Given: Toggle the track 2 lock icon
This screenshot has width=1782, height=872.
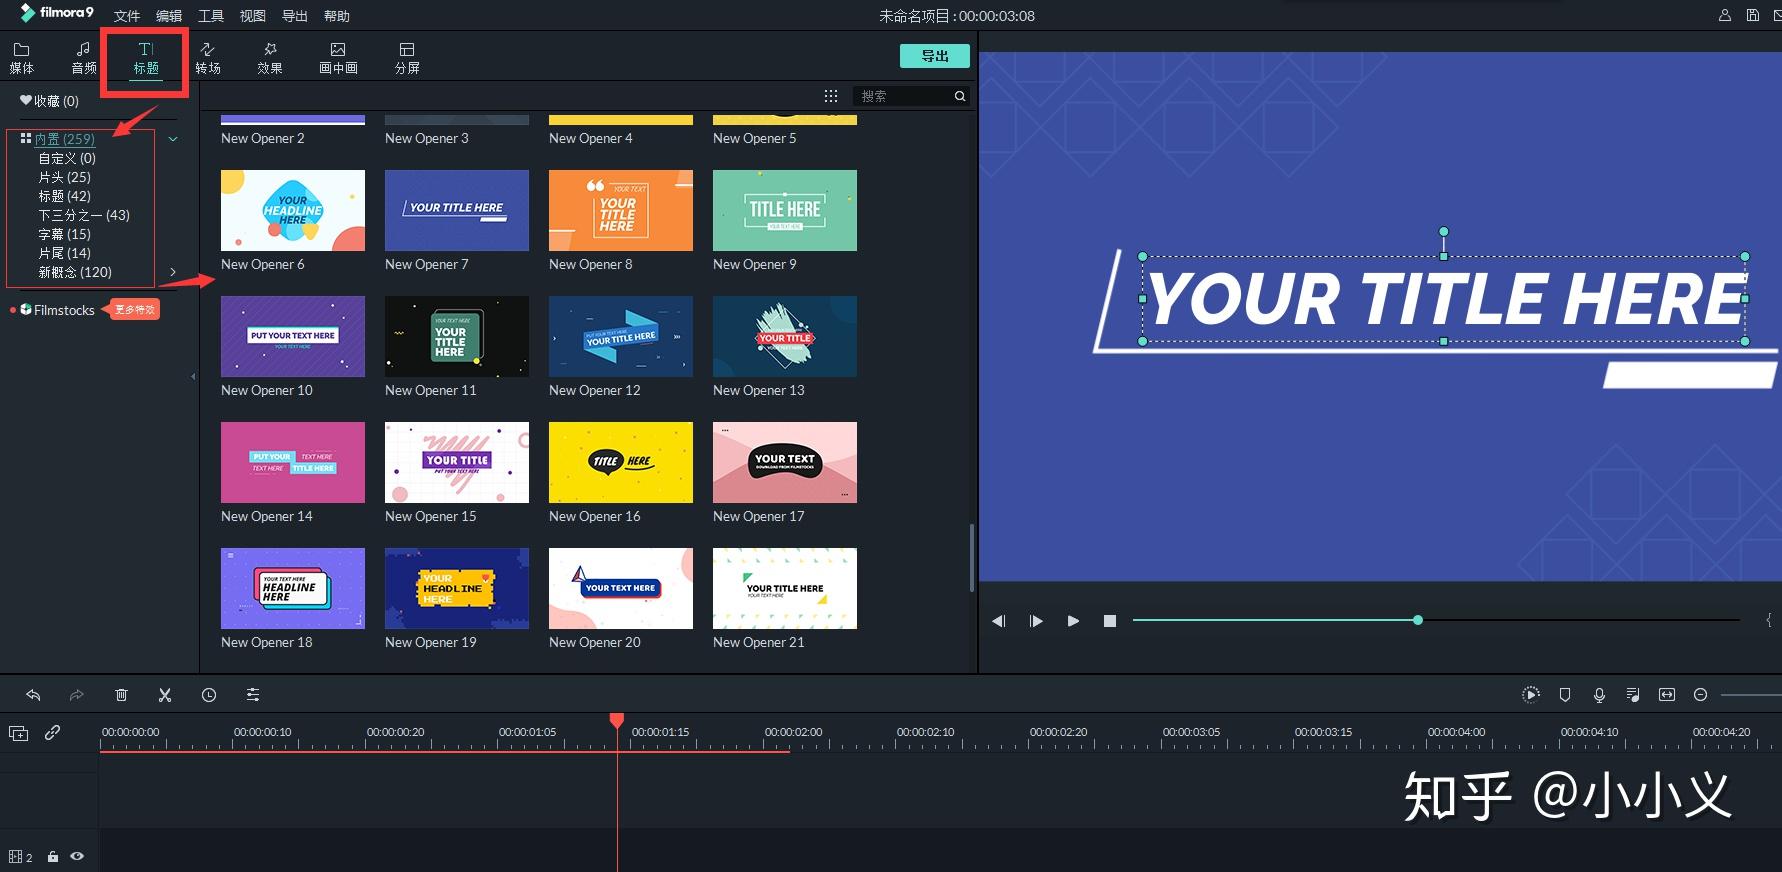Looking at the screenshot, I should click(x=53, y=857).
